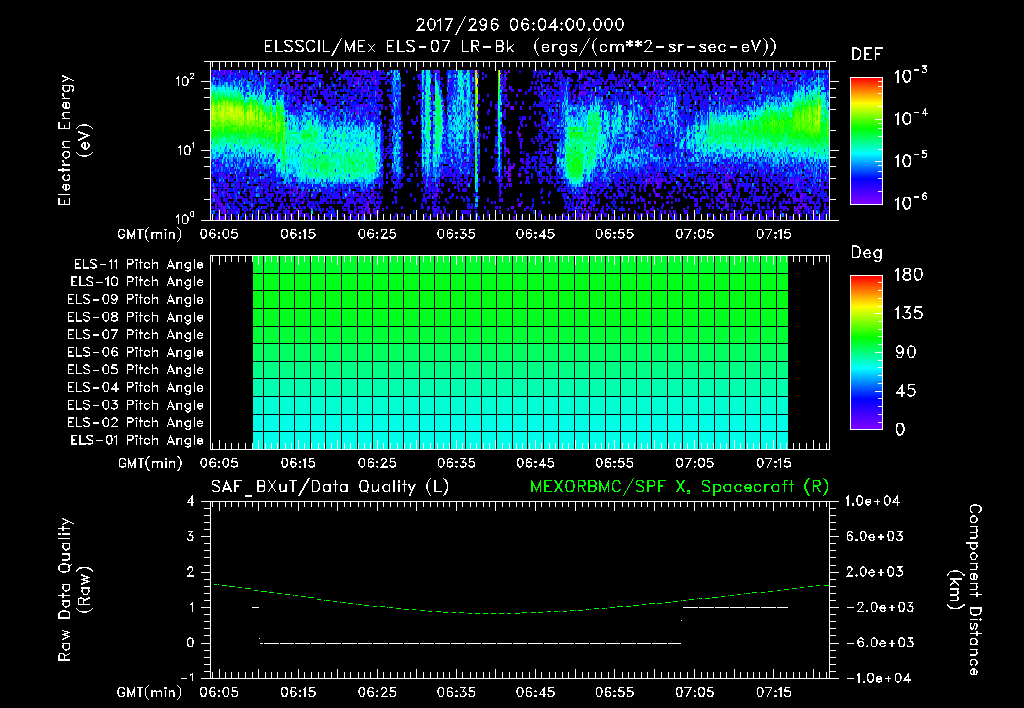Click the ELS-09 Pitch Angle row label
The width and height of the screenshot is (1024, 708).
pyautogui.click(x=136, y=300)
